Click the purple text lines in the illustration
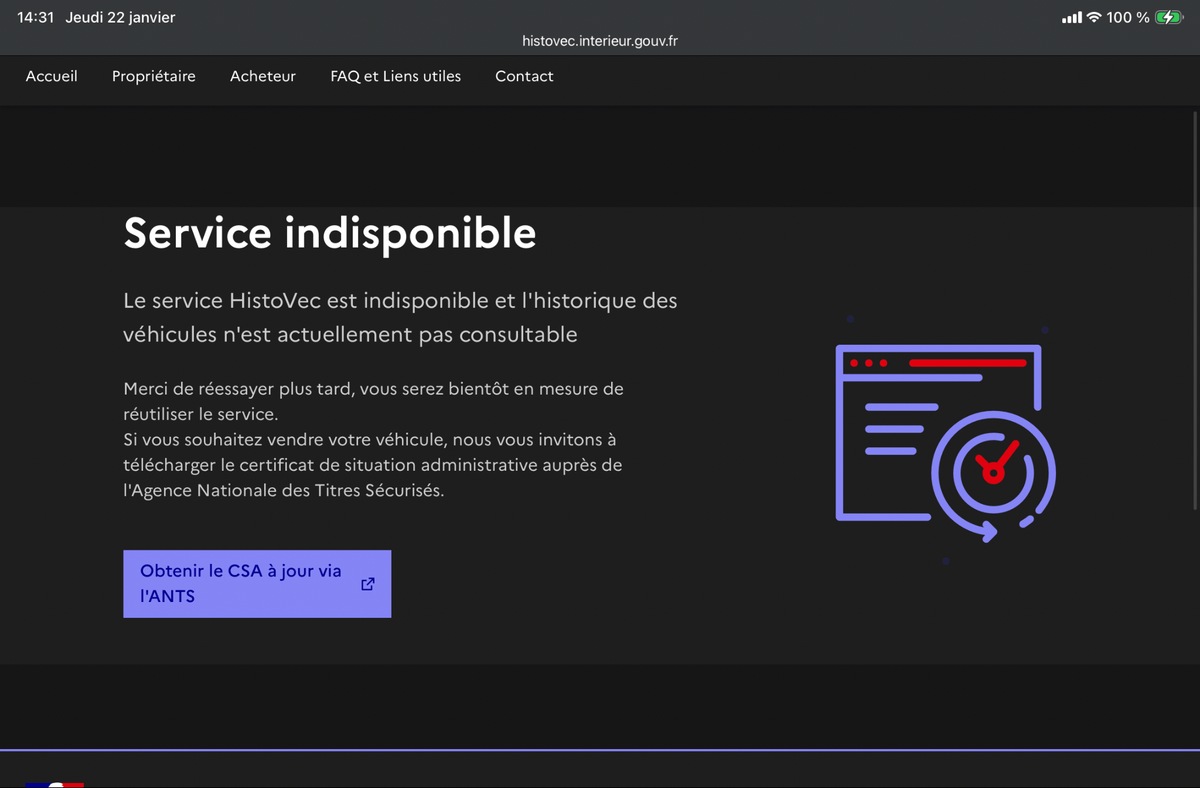 895,429
